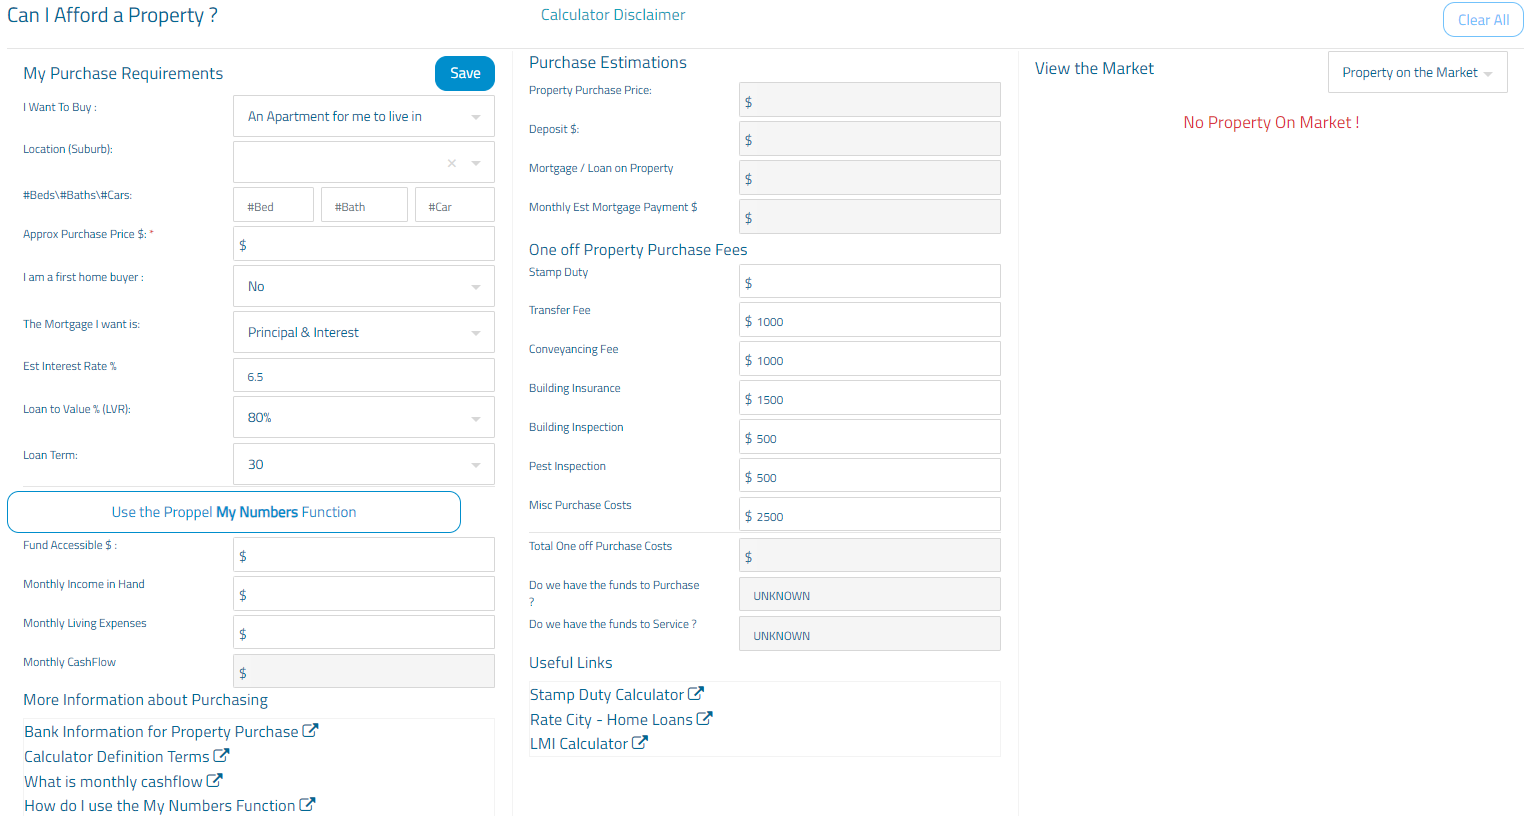Use the Proppel My Numbers Function button
The image size is (1533, 816).
tap(234, 512)
